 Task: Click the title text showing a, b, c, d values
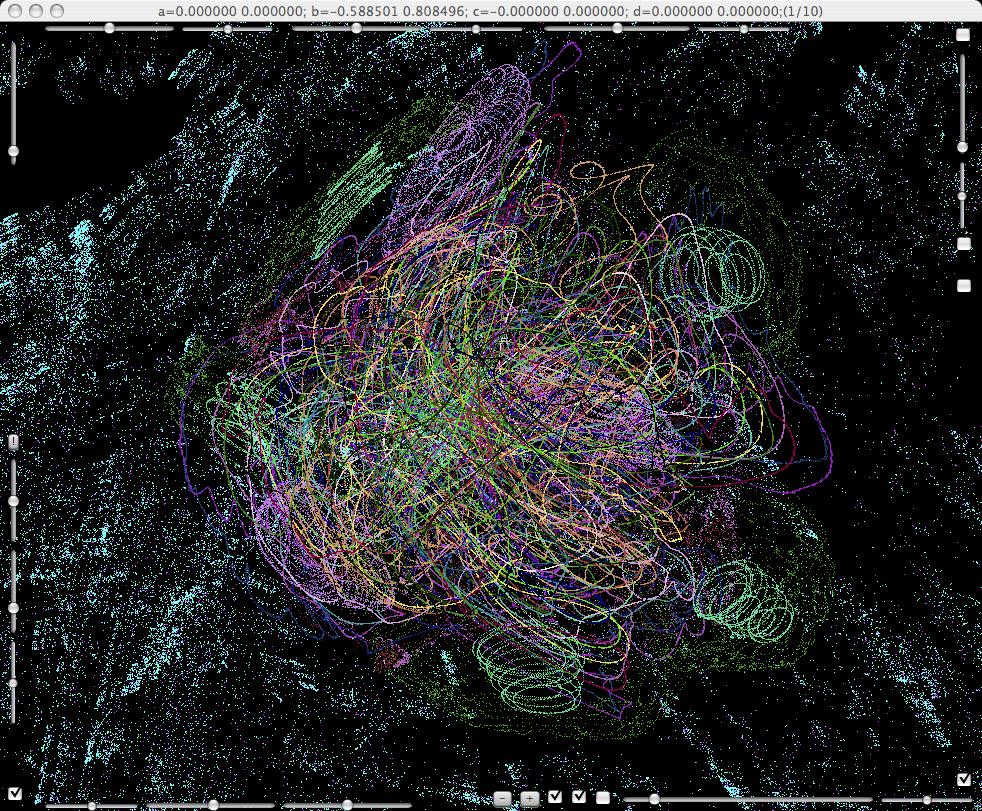[490, 11]
